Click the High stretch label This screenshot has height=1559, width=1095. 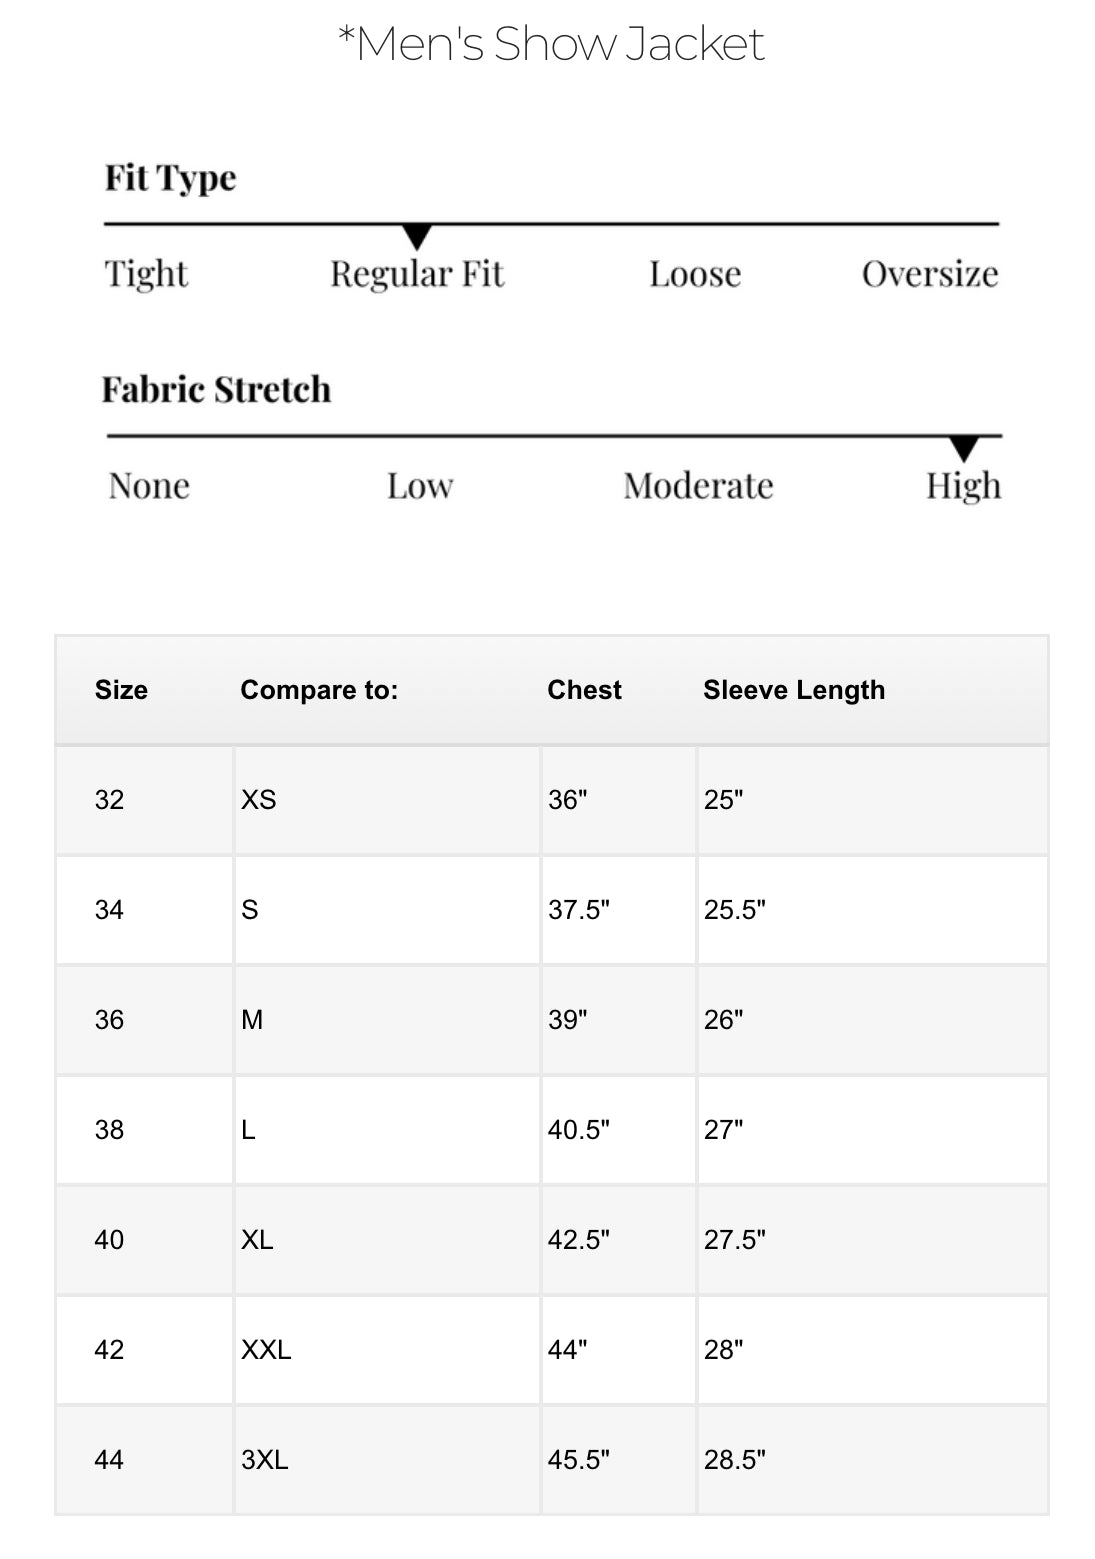[963, 486]
